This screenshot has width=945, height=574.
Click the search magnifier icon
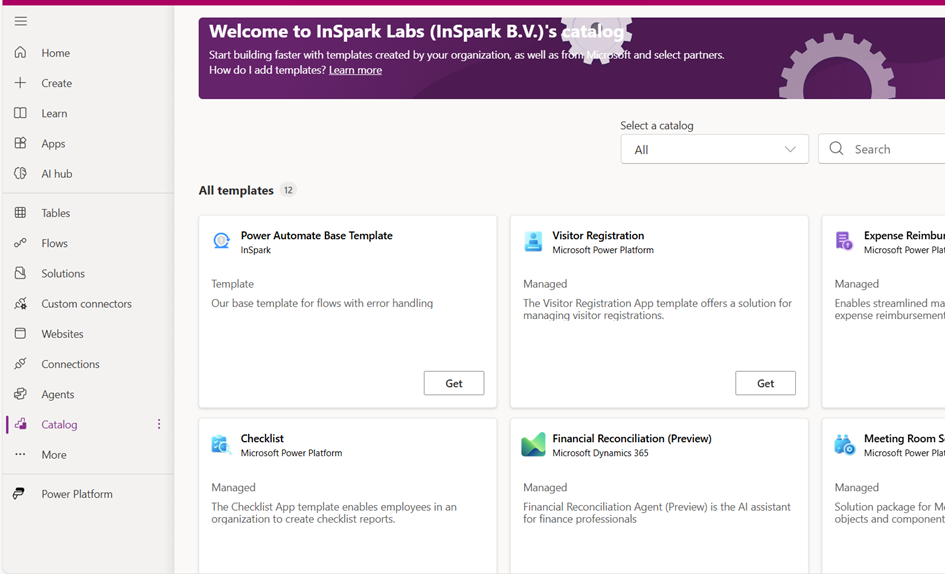(x=837, y=148)
